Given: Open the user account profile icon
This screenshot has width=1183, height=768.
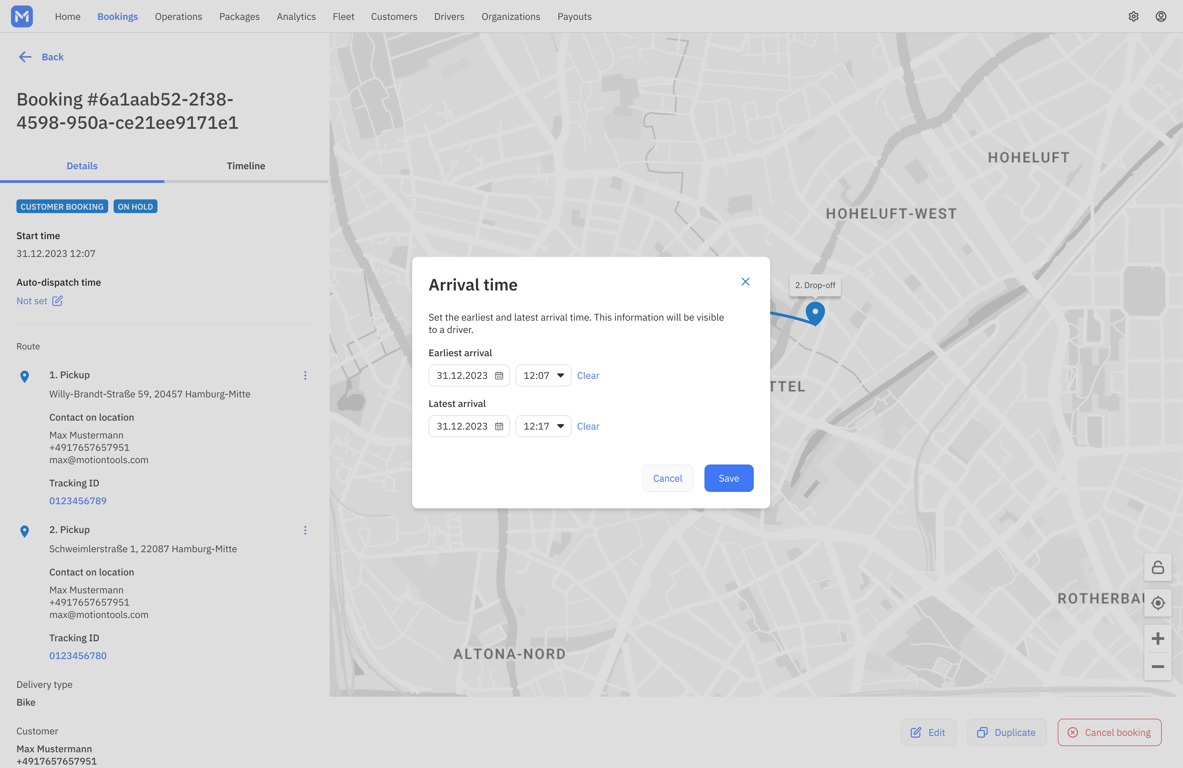Looking at the screenshot, I should click(x=1161, y=17).
